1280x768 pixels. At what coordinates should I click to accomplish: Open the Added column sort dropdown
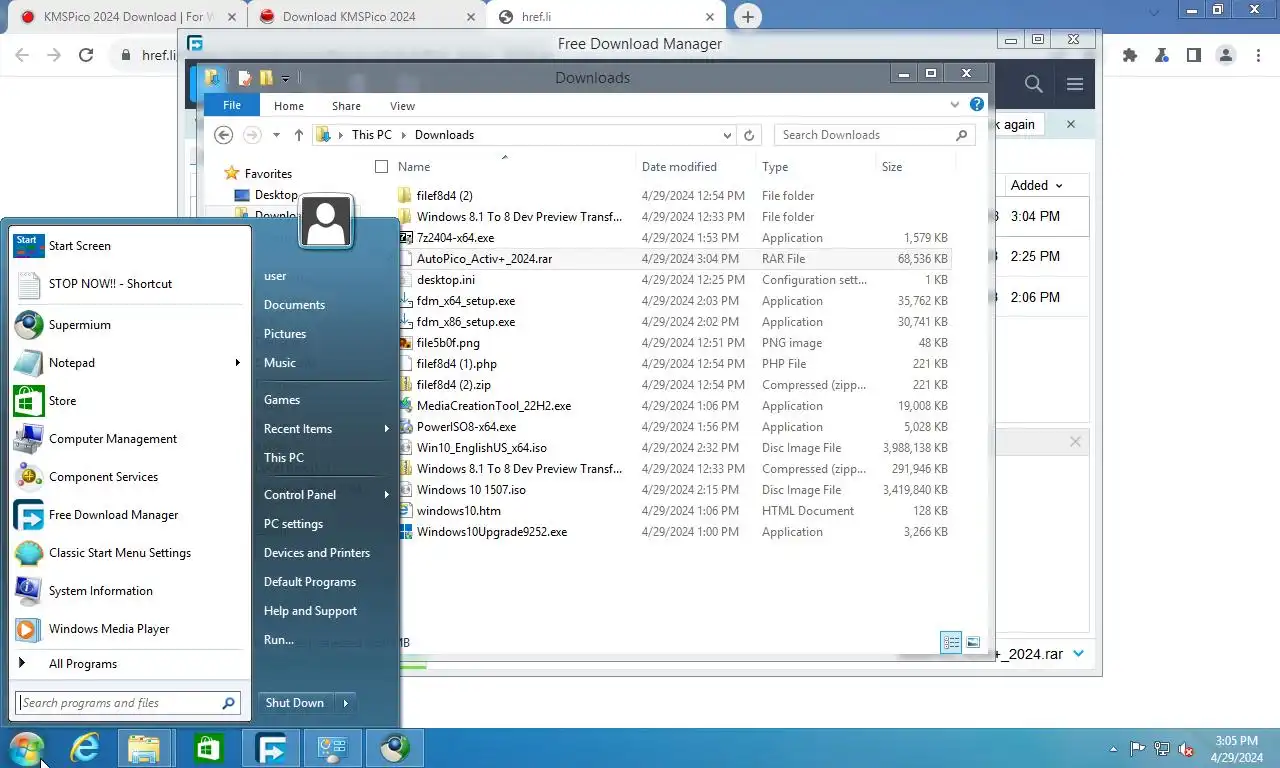tap(1059, 186)
